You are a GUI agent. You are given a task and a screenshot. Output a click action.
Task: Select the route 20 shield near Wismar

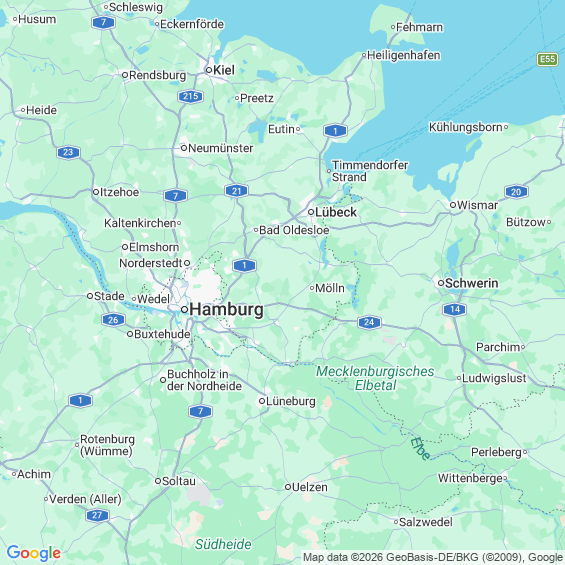tap(516, 192)
